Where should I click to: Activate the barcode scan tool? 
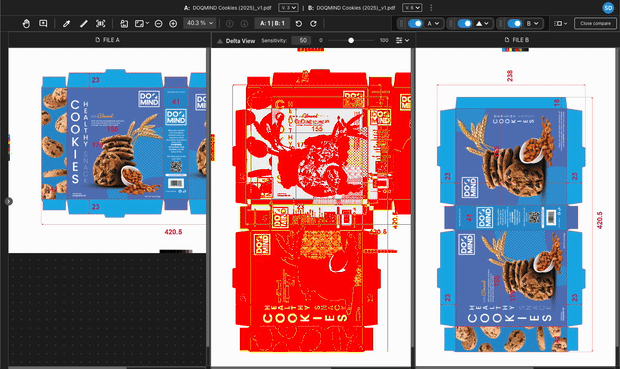[x=100, y=24]
